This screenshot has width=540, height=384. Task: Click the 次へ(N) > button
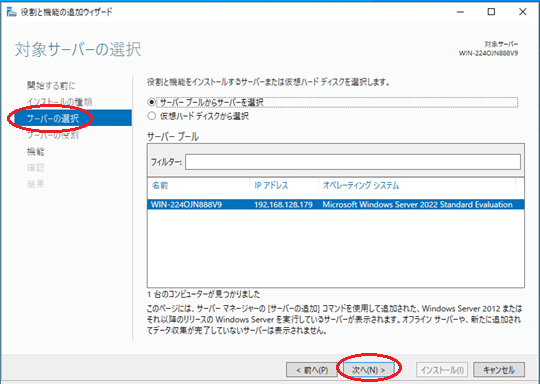tap(368, 370)
